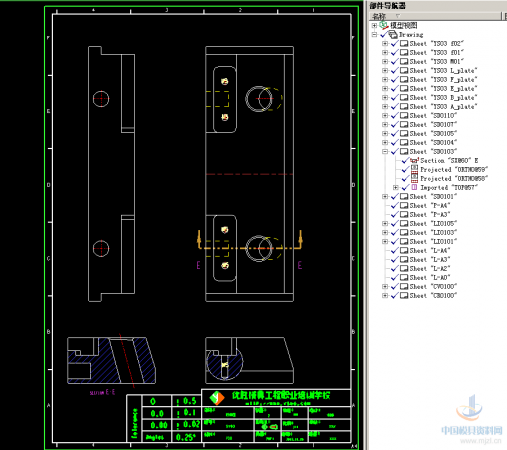Click the sheet icon of "TS03 f02"
Screen dimensions: 507x450
point(404,43)
